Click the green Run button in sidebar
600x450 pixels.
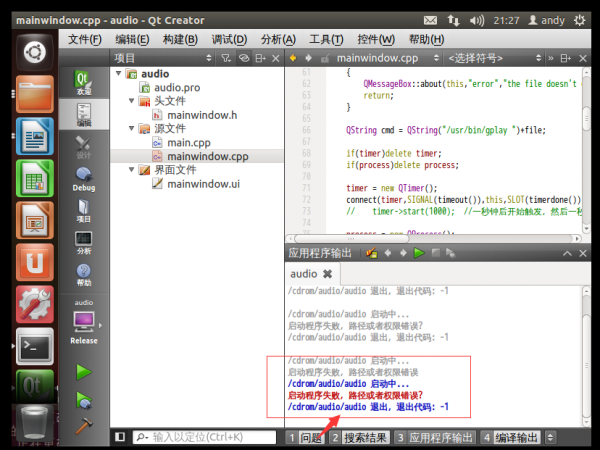84,372
